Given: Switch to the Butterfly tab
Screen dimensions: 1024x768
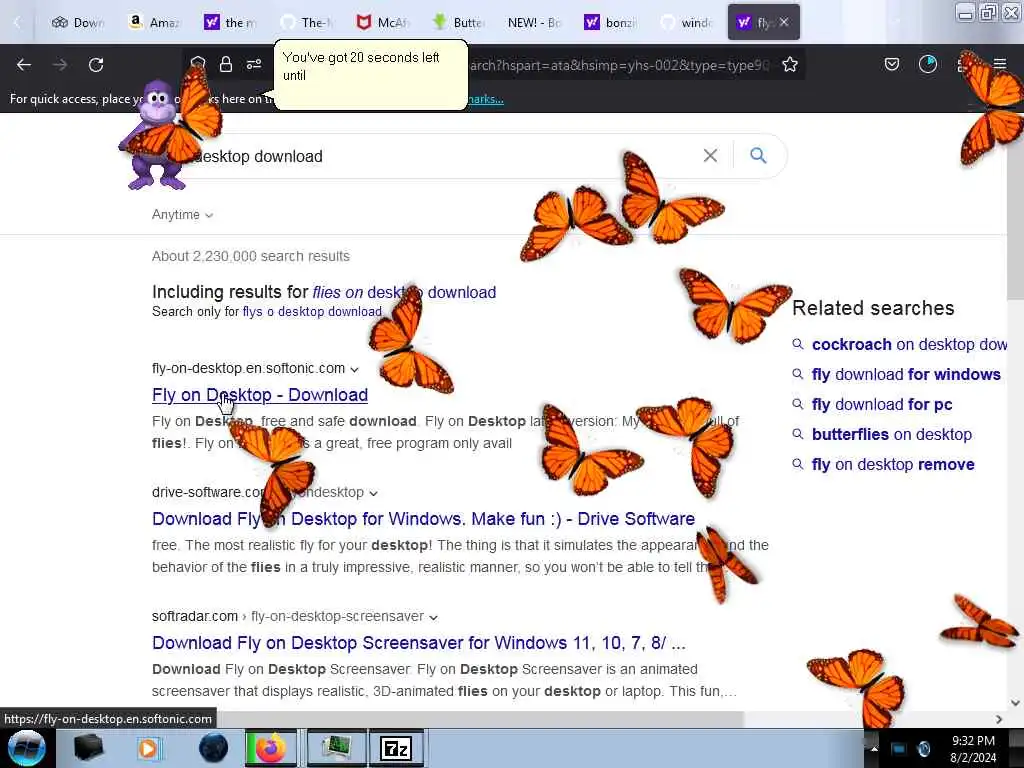Looking at the screenshot, I should (x=459, y=22).
